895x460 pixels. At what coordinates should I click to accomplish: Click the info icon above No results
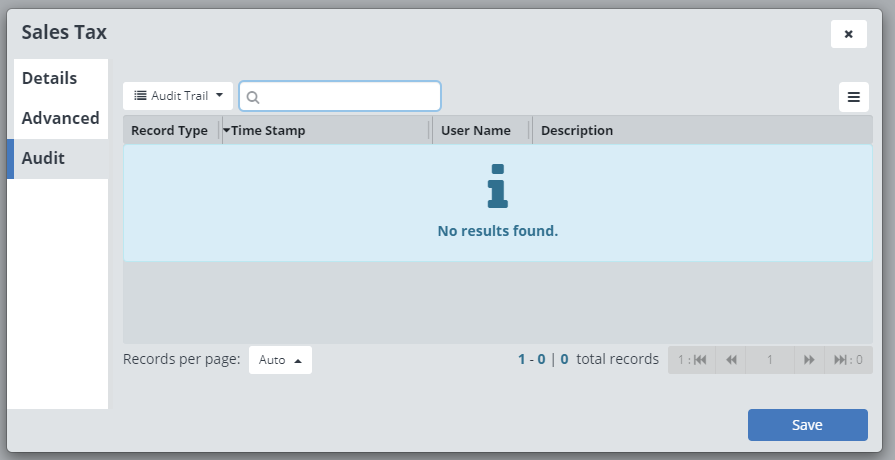[x=497, y=186]
